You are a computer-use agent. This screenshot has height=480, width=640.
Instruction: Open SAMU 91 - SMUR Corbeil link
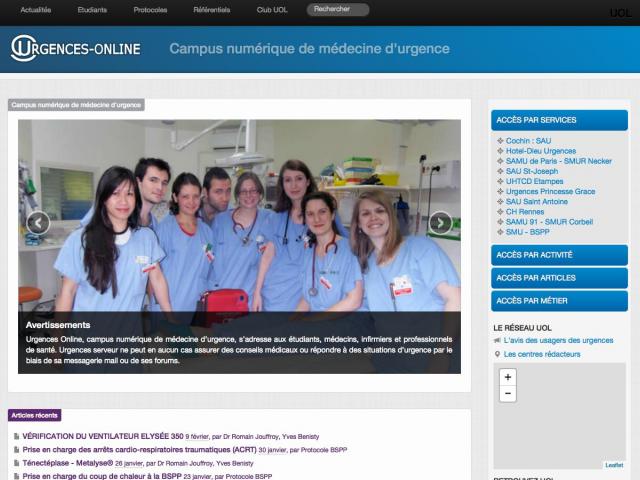tap(549, 222)
